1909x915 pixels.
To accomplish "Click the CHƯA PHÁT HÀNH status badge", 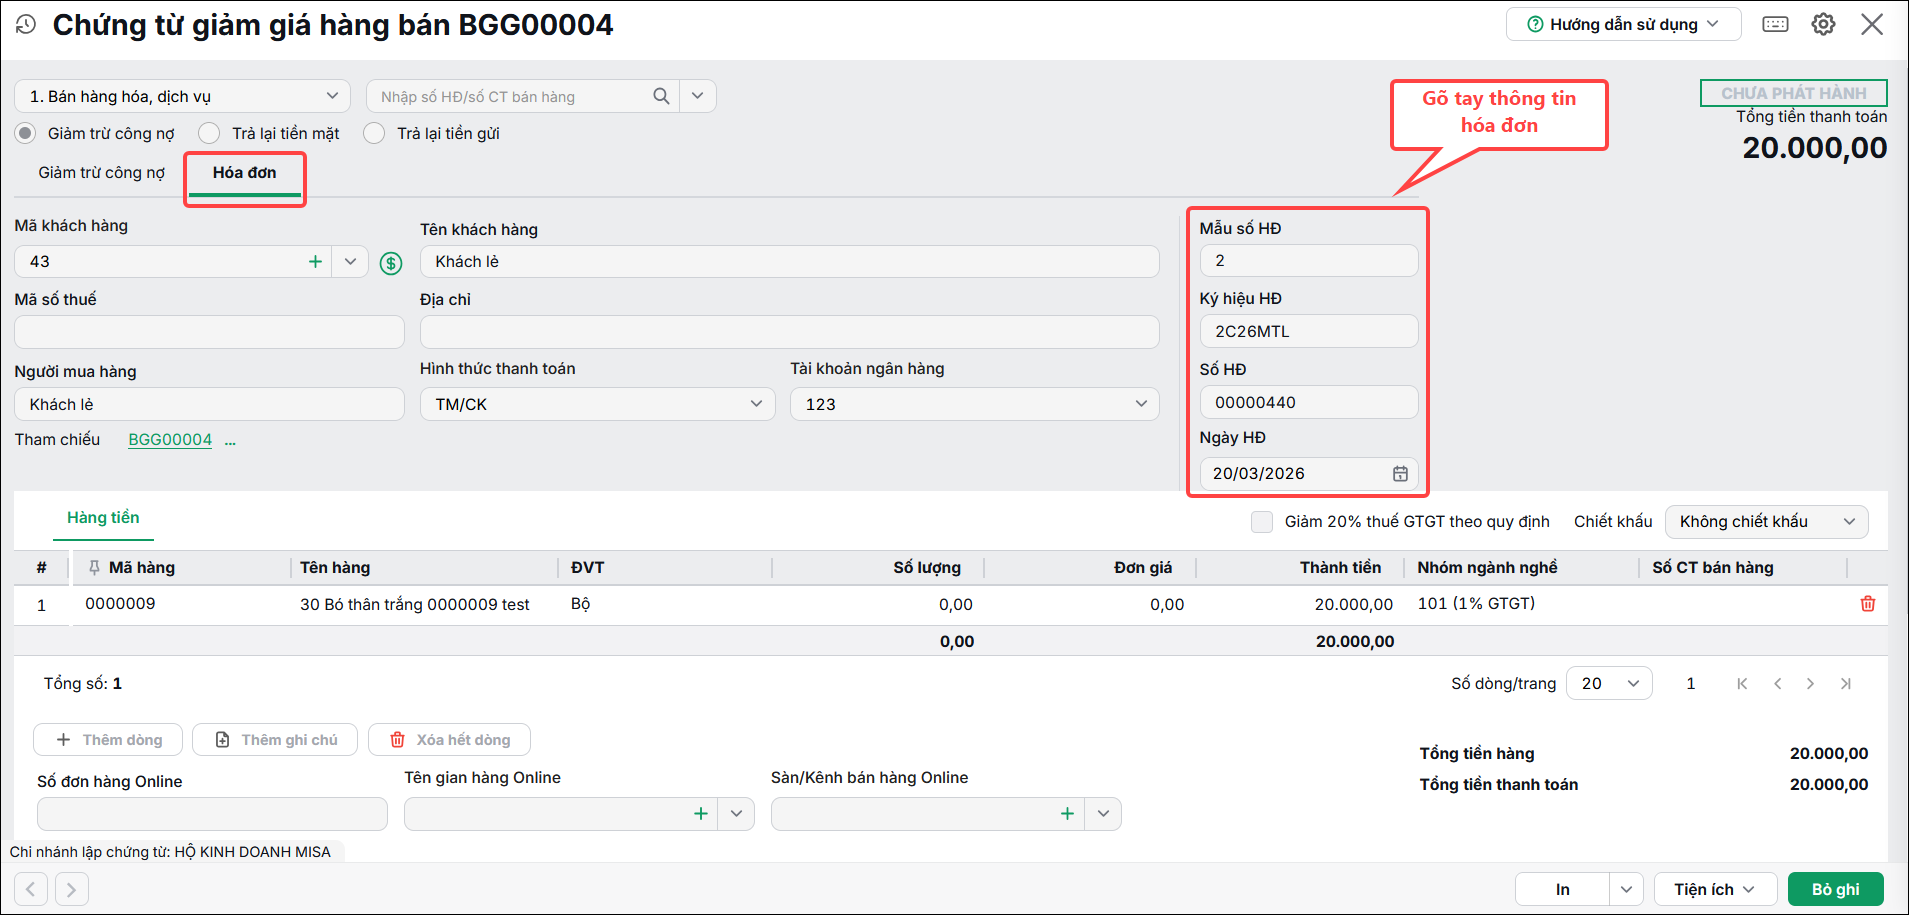I will pos(1793,93).
